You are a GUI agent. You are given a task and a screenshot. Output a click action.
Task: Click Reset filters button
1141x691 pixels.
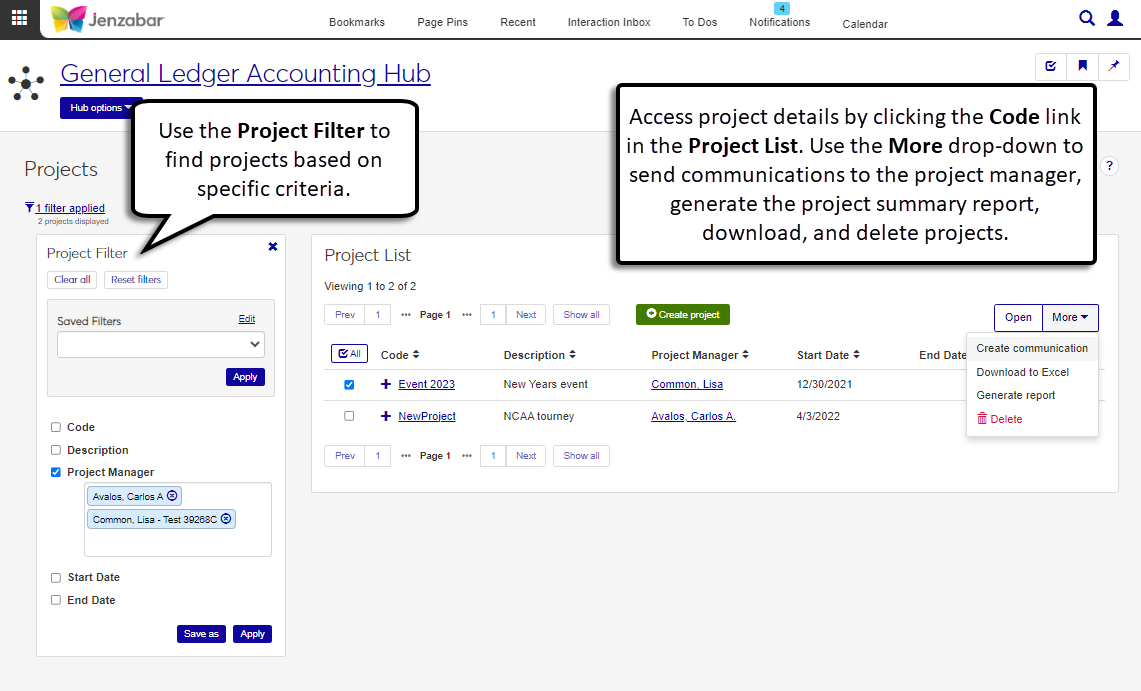click(136, 279)
